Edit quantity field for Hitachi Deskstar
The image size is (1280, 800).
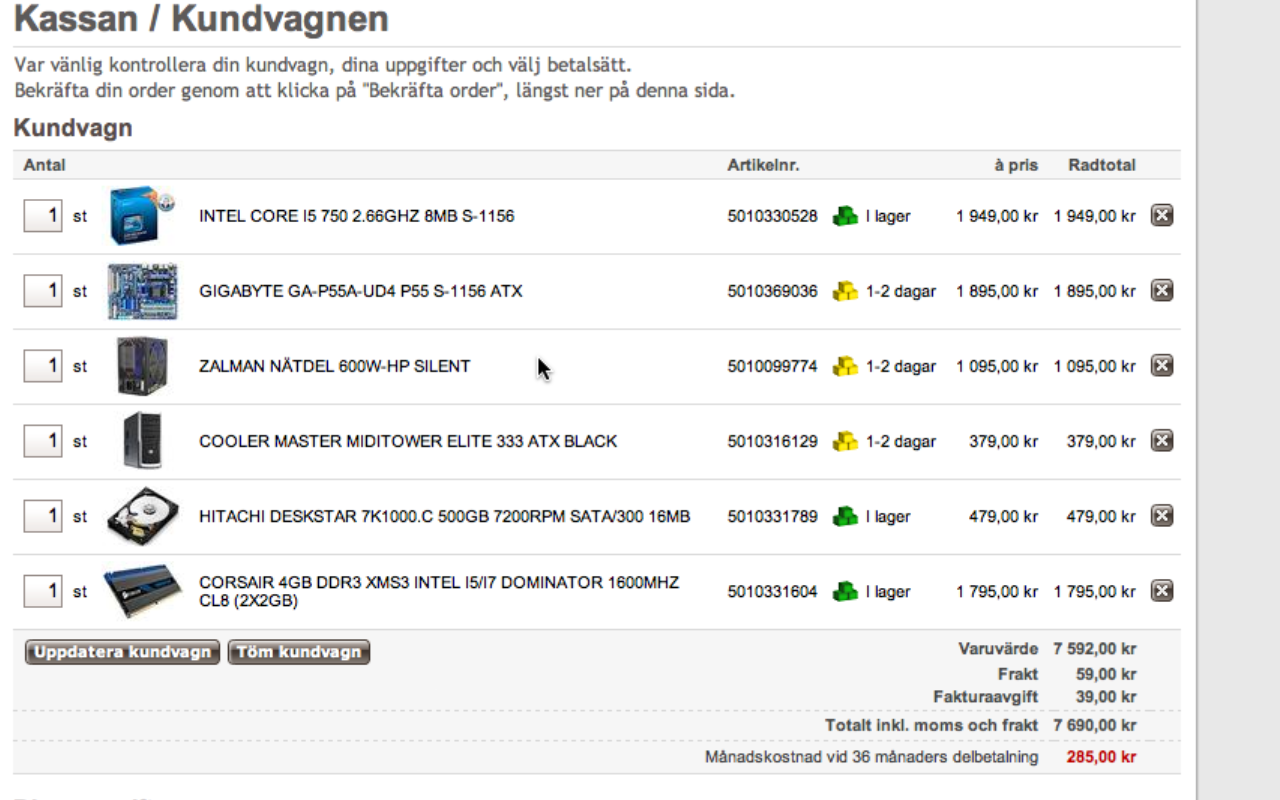click(x=43, y=516)
